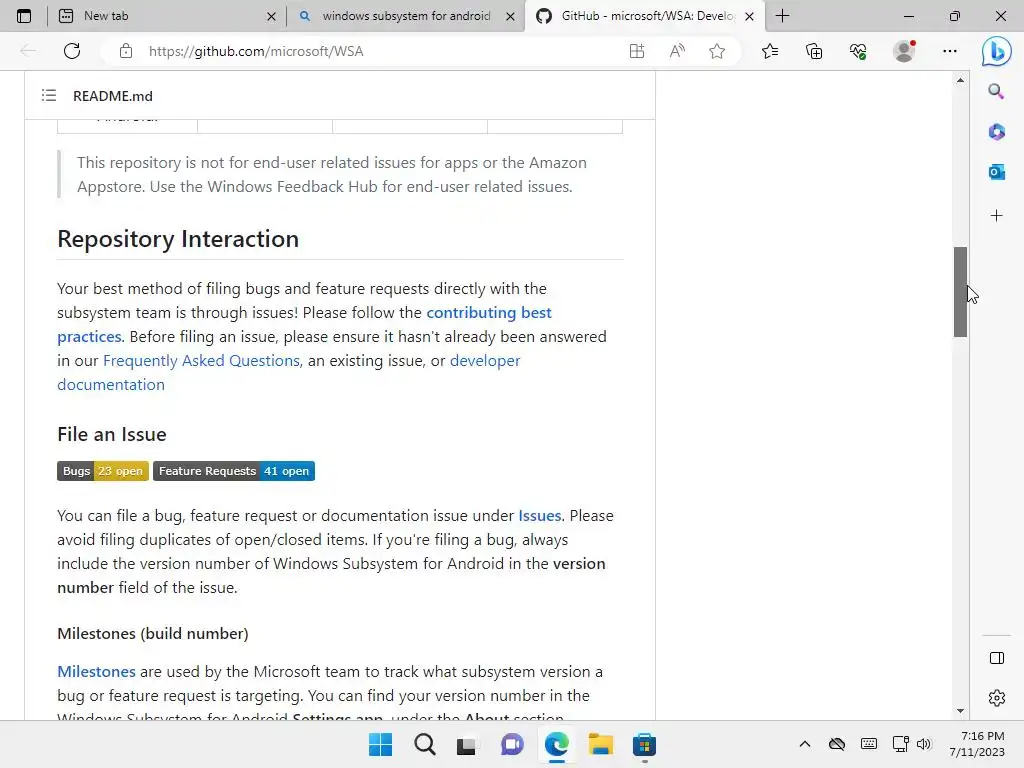Close the New tab tab

point(272,16)
